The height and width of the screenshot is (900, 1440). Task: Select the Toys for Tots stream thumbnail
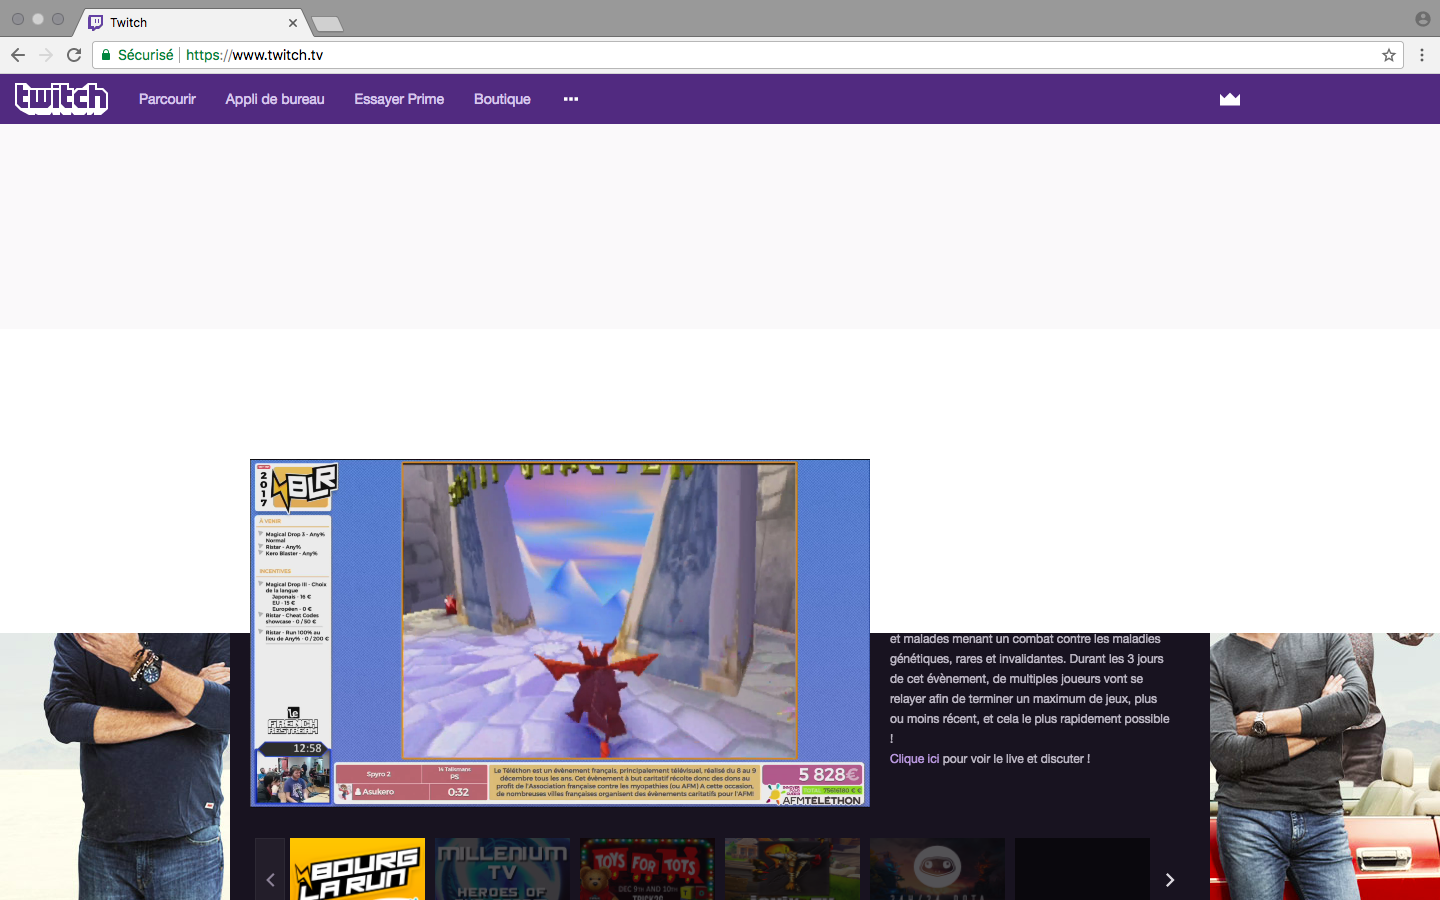pyautogui.click(x=647, y=869)
